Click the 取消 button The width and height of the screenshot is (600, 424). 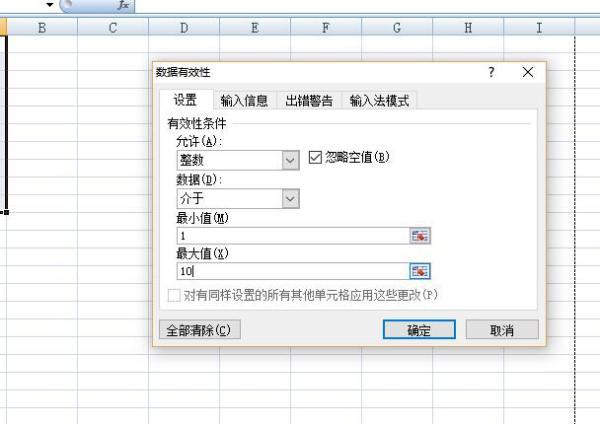(502, 330)
